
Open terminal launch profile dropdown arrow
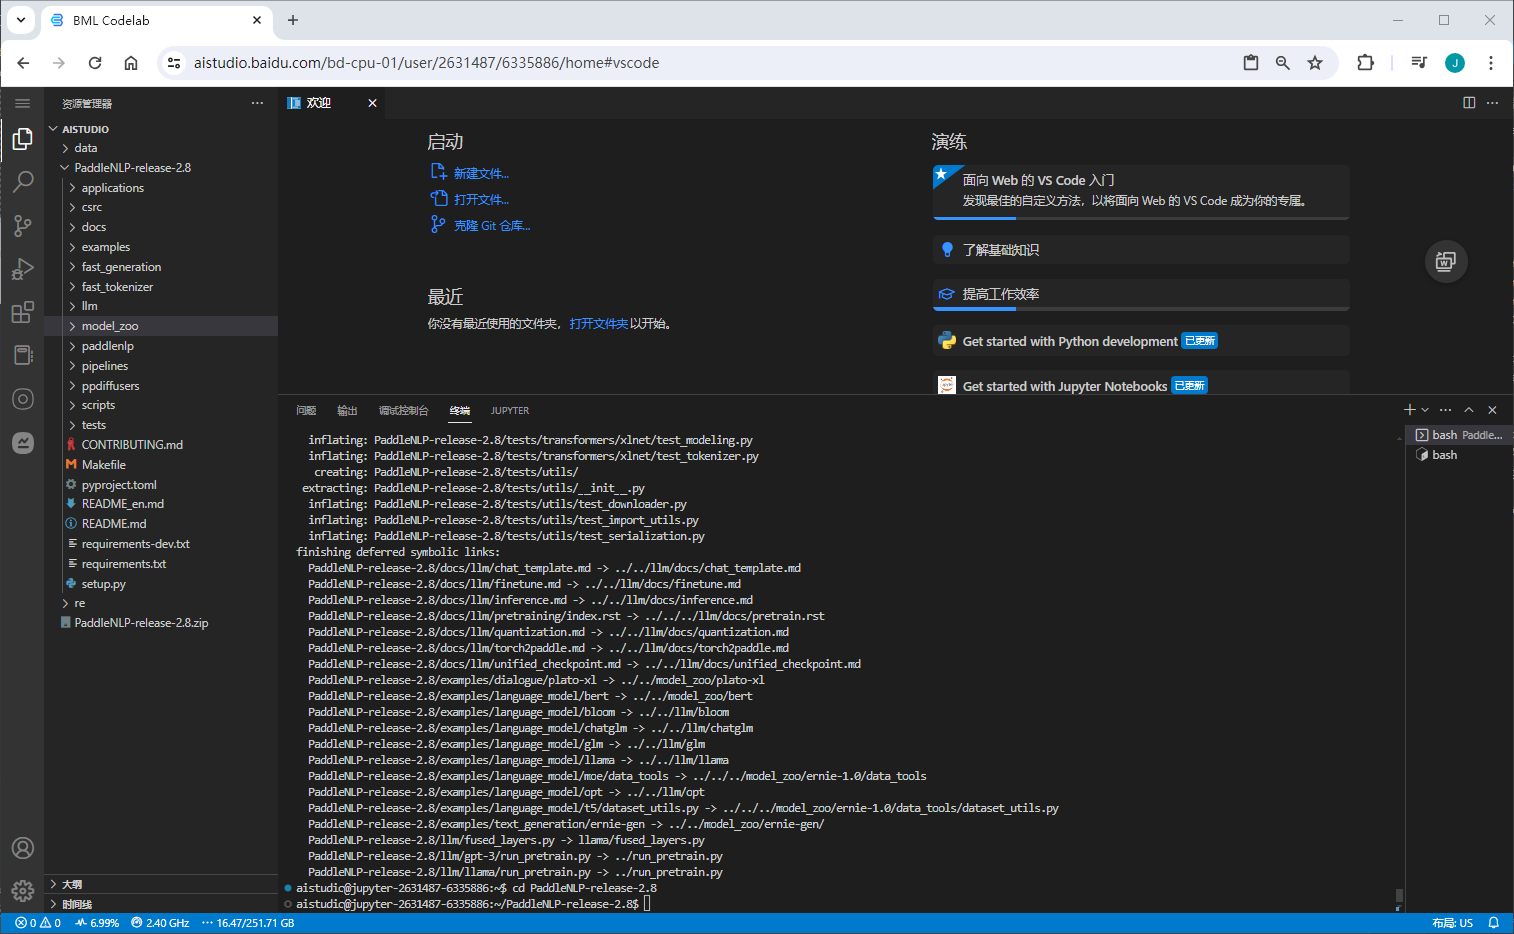coord(1425,410)
